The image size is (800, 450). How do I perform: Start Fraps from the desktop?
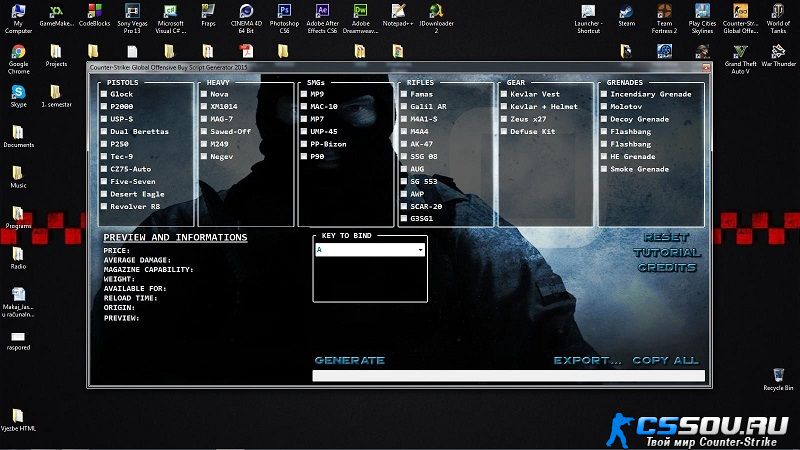pos(208,15)
